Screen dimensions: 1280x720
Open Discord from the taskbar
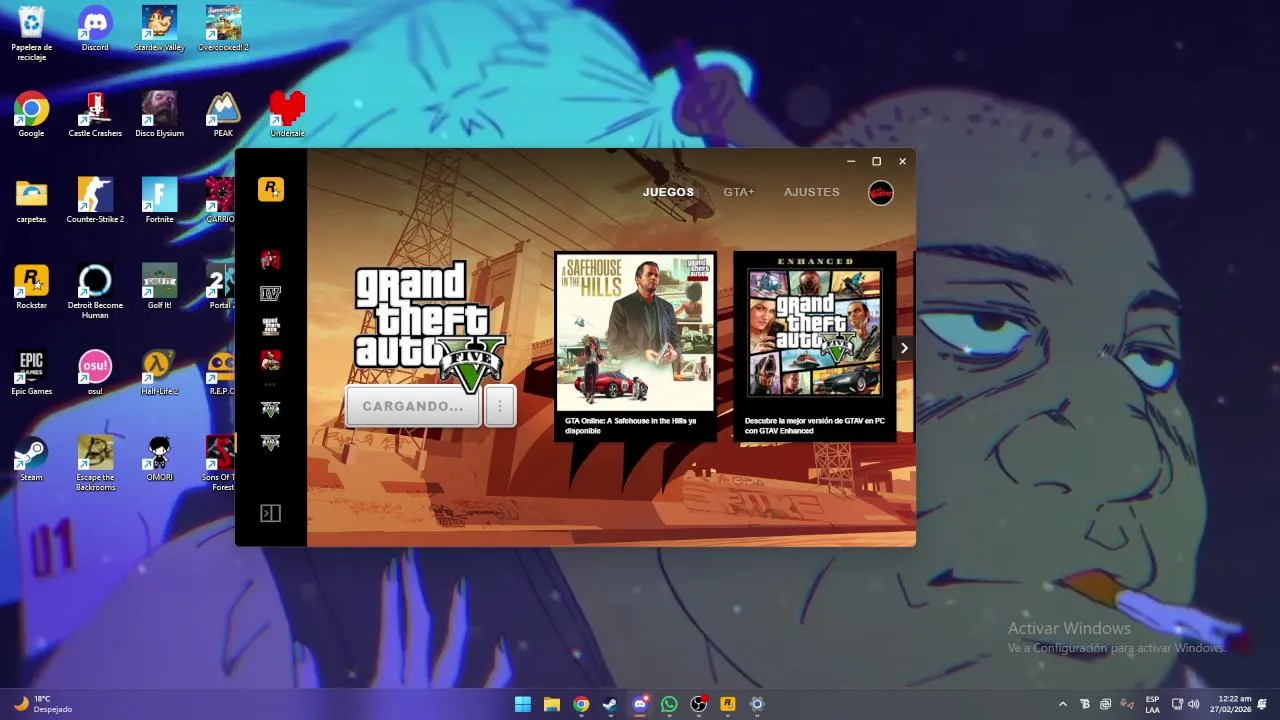pos(640,704)
